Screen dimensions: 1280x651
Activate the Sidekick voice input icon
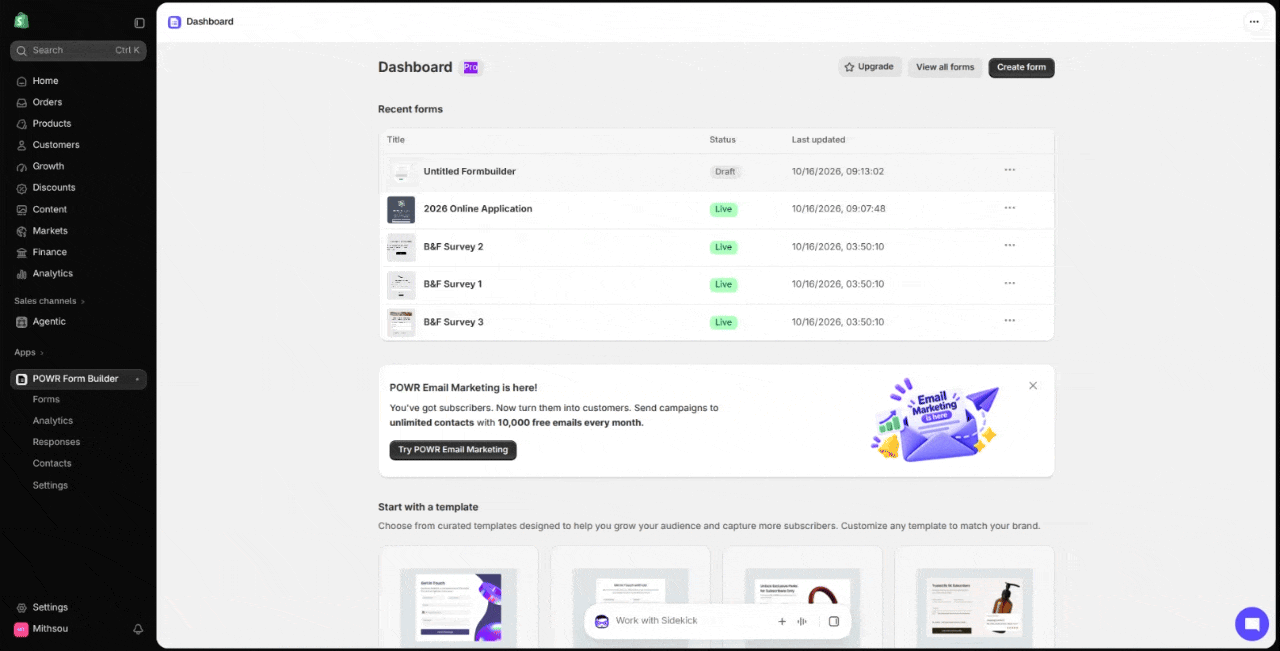(x=802, y=621)
